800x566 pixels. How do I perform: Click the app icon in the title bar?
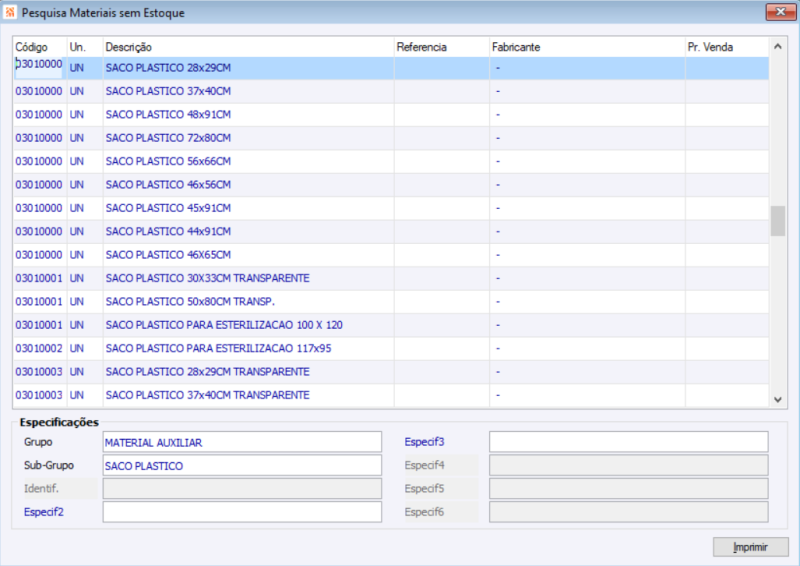[x=10, y=12]
